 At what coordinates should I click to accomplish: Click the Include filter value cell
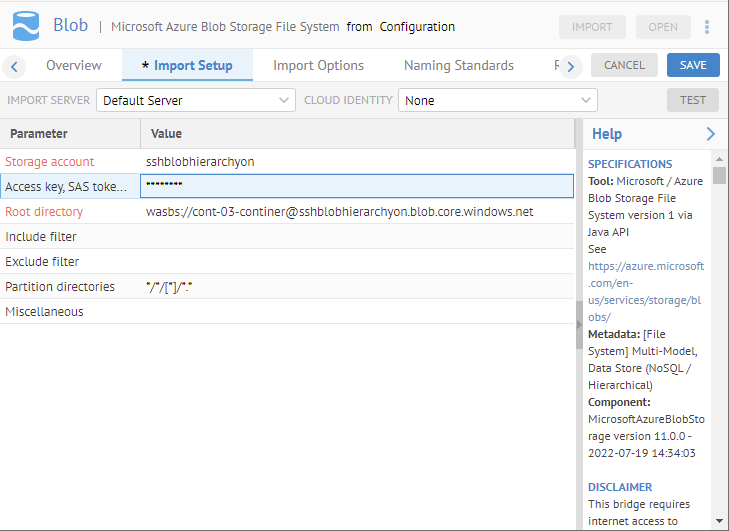point(356,237)
